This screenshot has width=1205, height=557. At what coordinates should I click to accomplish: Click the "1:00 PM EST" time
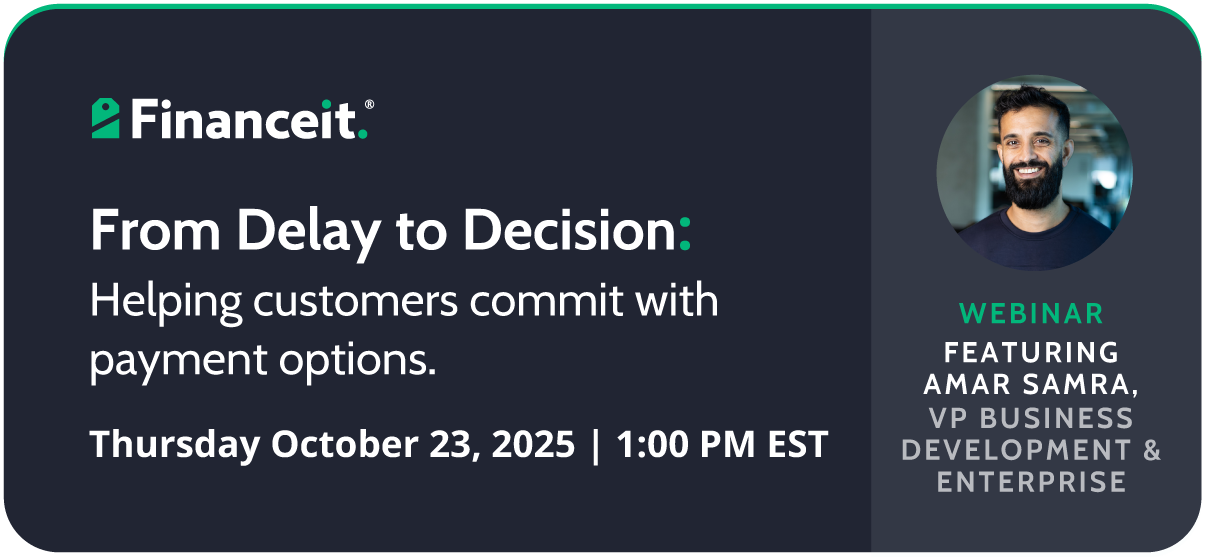tap(723, 444)
